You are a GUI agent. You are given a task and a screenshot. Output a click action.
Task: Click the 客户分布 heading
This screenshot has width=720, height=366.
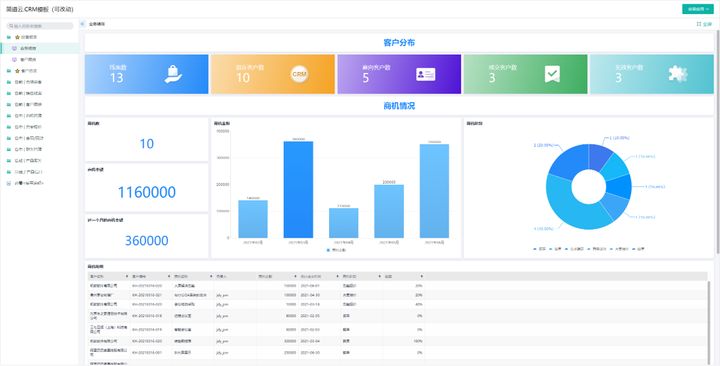coord(399,43)
